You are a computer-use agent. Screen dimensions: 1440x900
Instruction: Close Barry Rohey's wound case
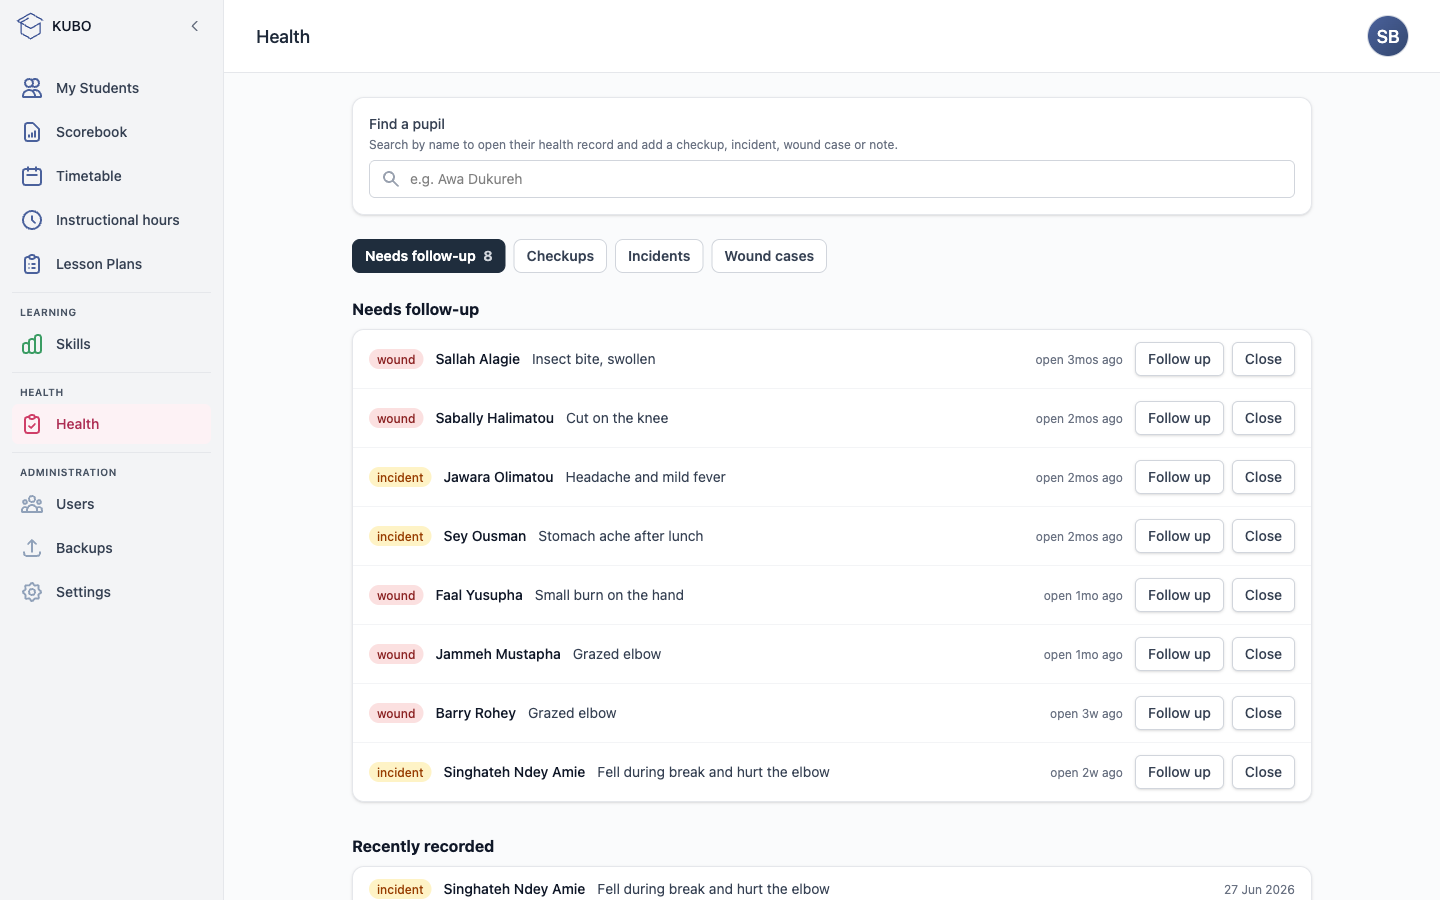(x=1263, y=713)
